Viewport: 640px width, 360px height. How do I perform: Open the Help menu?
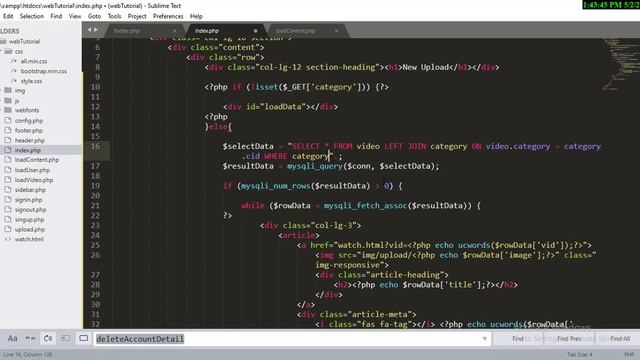196,16
